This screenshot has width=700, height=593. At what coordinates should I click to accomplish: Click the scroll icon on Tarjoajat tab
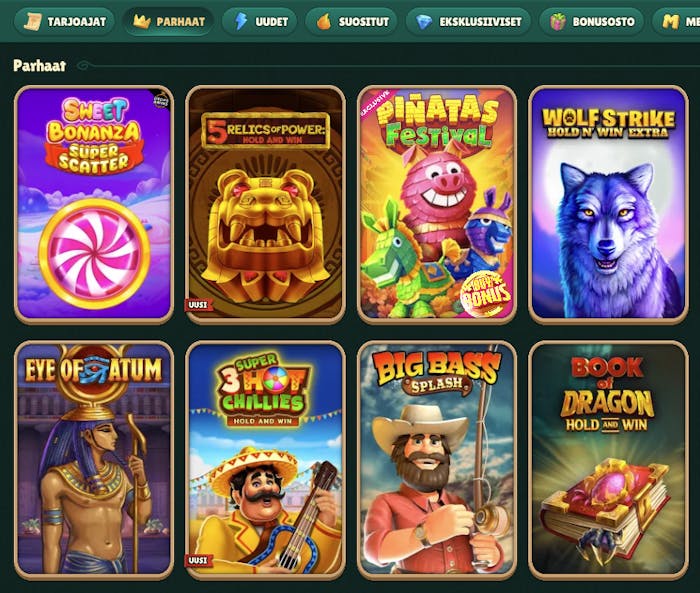(x=33, y=21)
